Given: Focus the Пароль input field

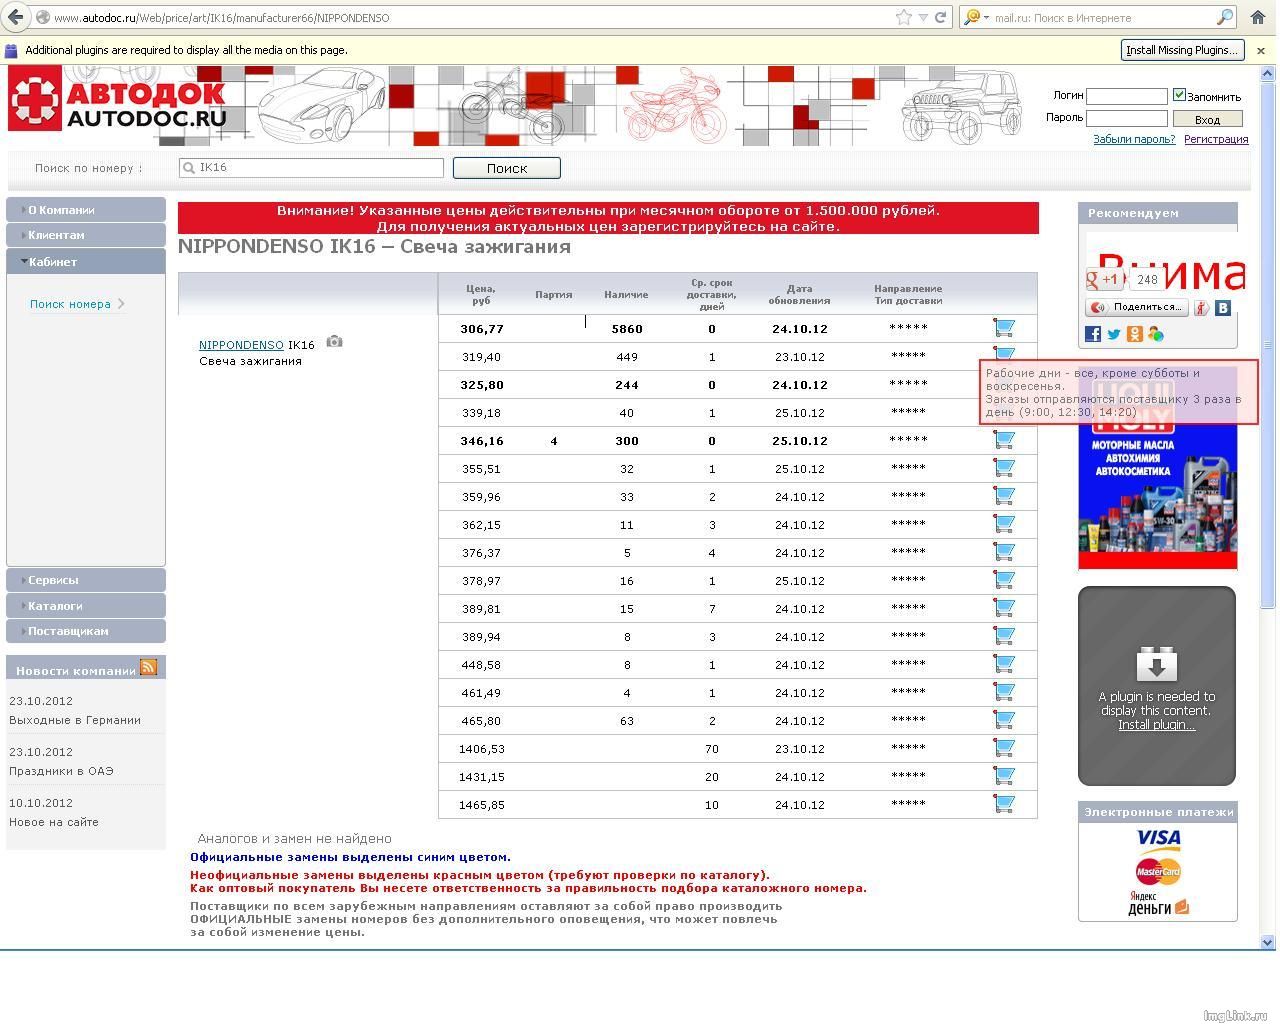Looking at the screenshot, I should (1127, 118).
